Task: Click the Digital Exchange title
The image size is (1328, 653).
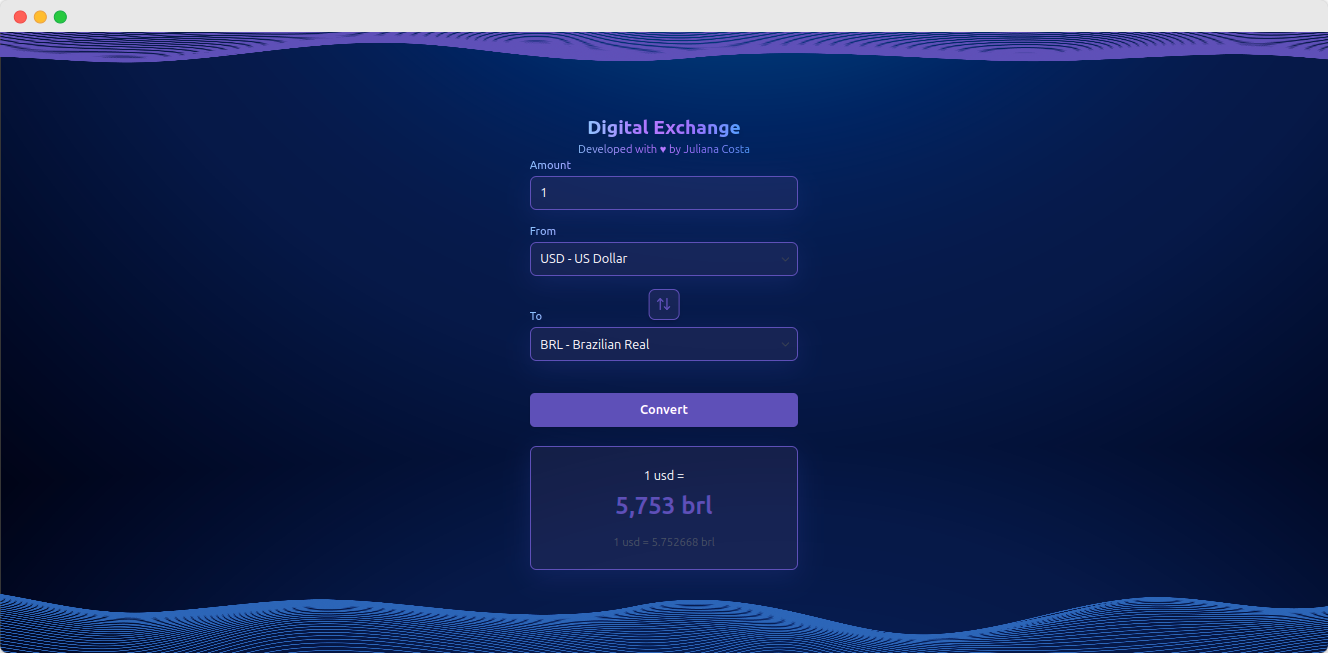Action: point(663,127)
